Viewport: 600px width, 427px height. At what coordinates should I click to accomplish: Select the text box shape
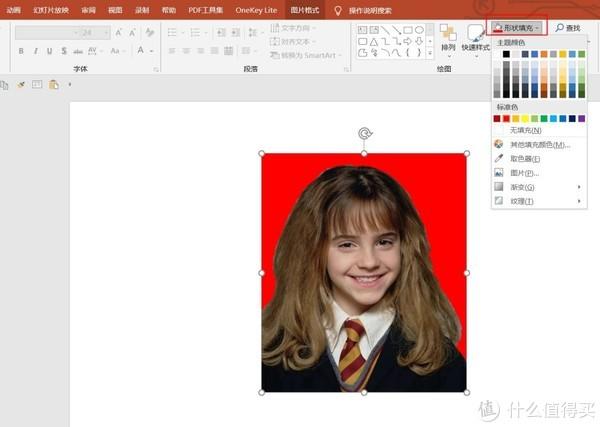coord(362,30)
